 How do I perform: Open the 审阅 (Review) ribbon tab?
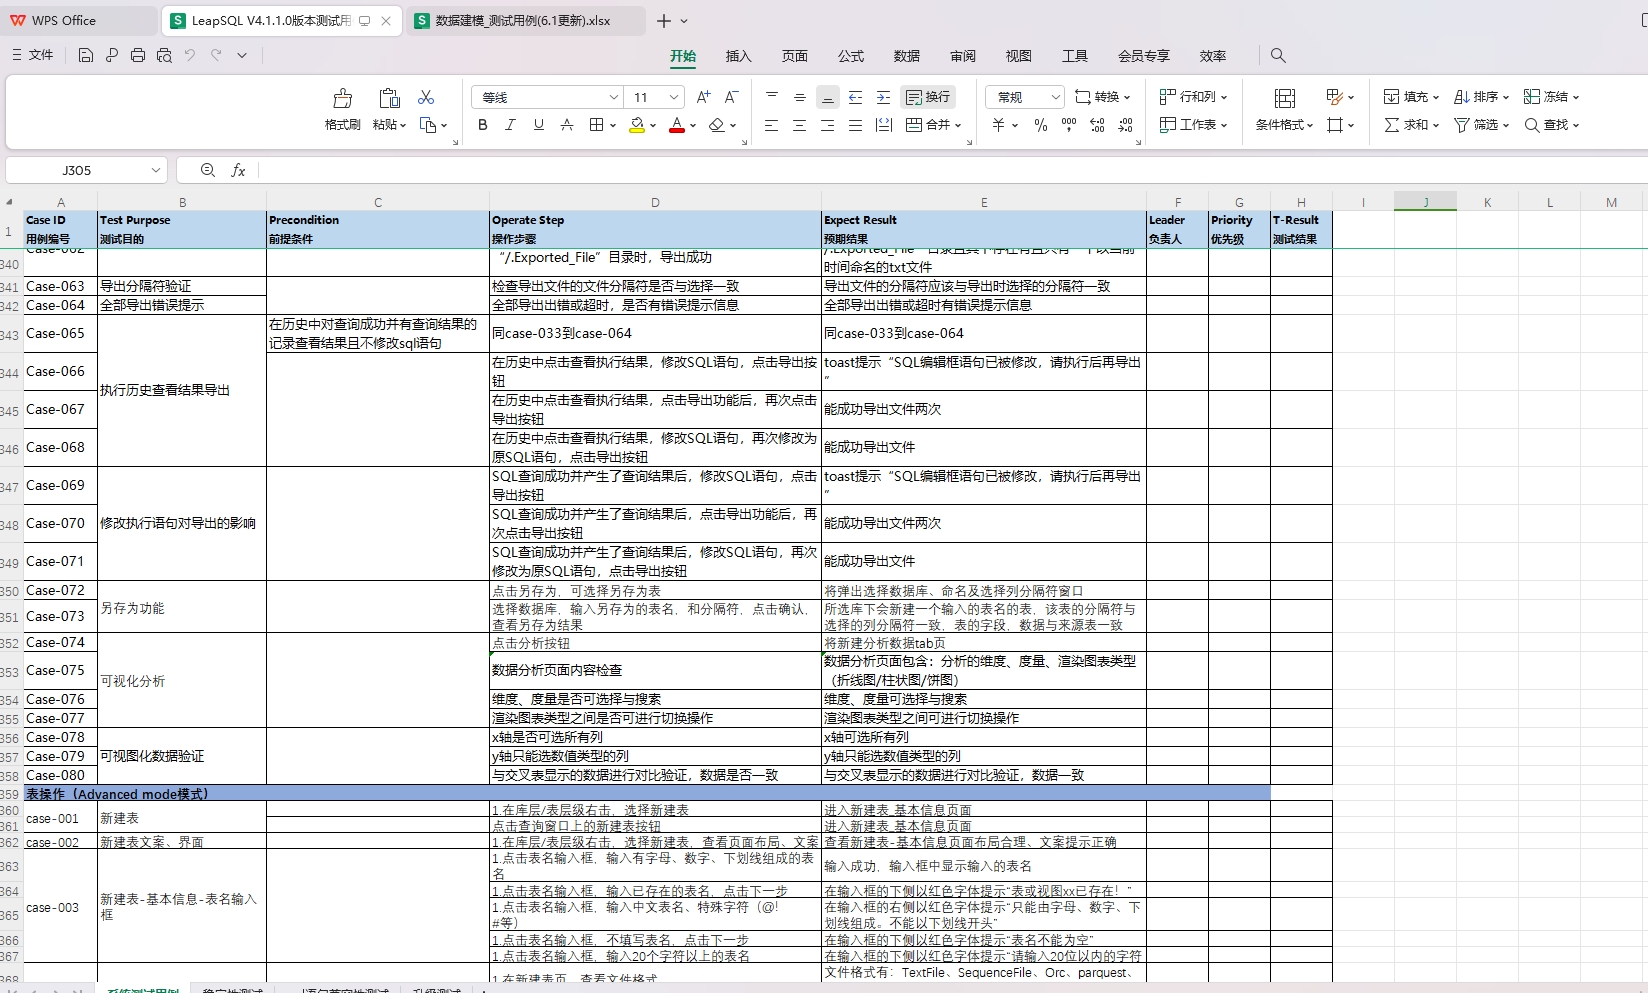[963, 56]
